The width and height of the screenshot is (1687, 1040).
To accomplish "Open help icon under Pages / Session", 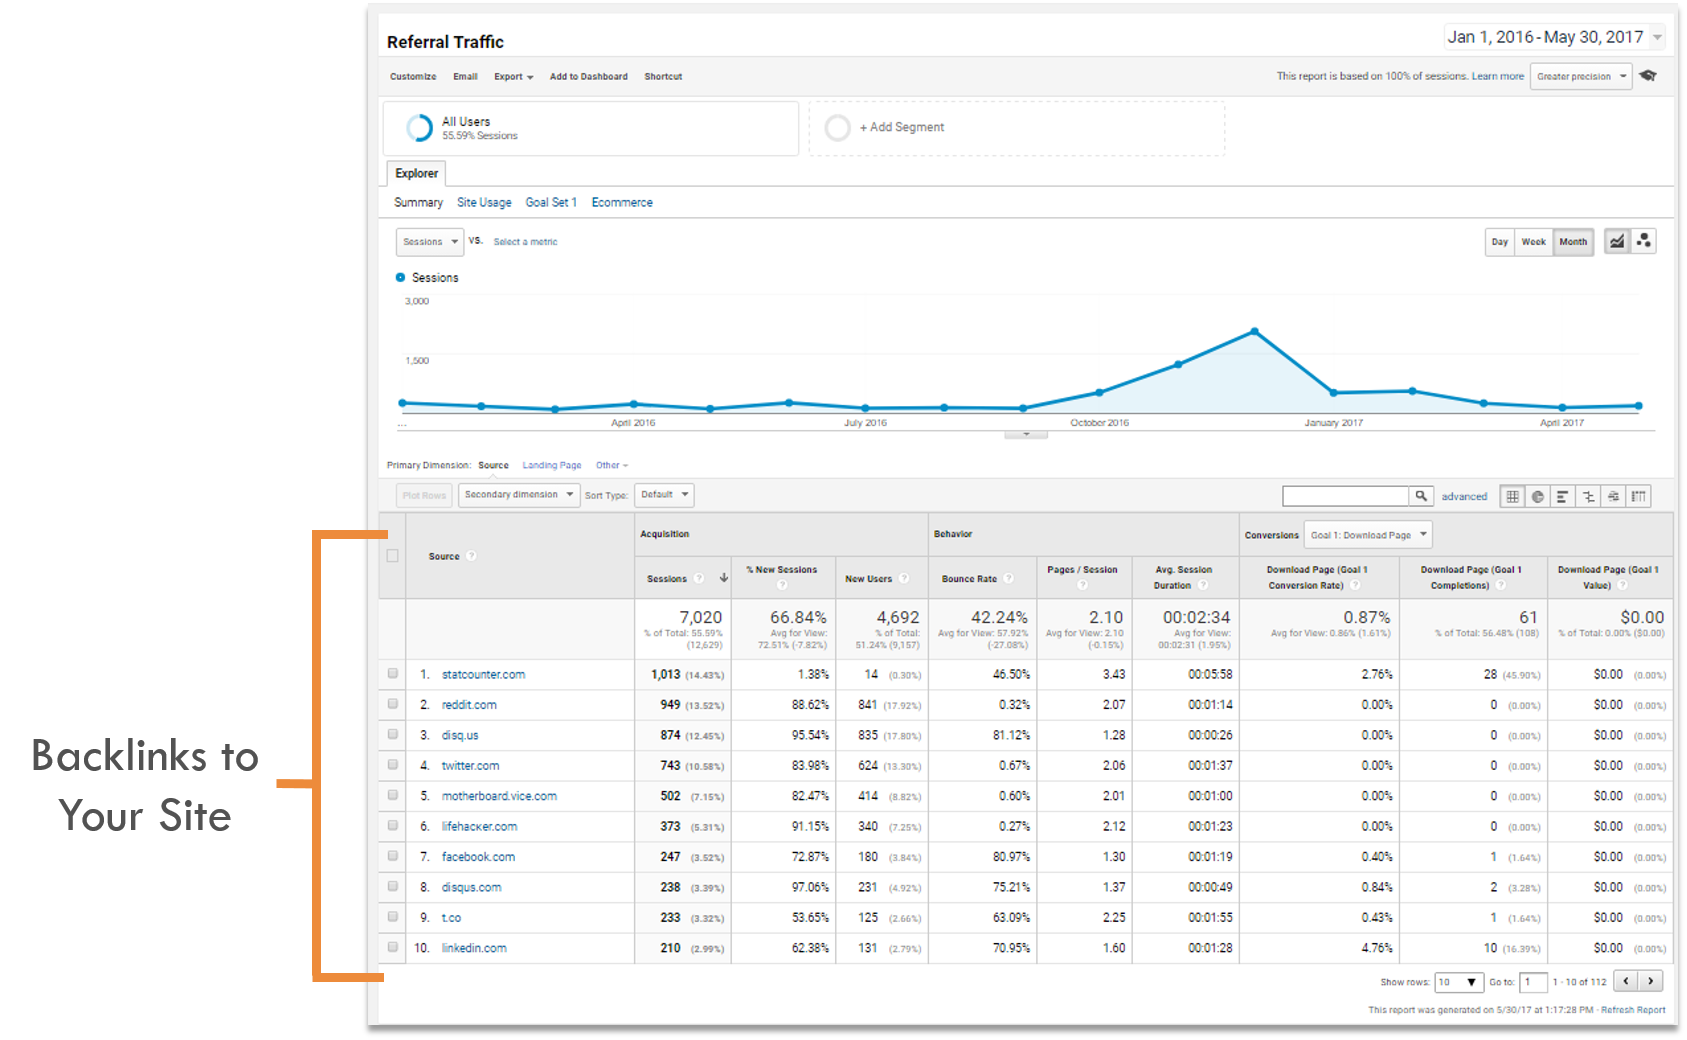I will tap(1083, 585).
